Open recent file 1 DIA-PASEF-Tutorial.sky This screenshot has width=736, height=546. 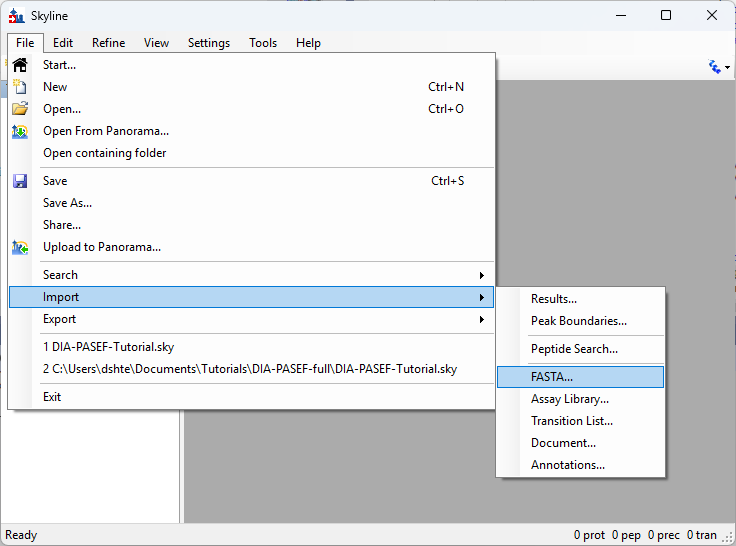point(109,347)
